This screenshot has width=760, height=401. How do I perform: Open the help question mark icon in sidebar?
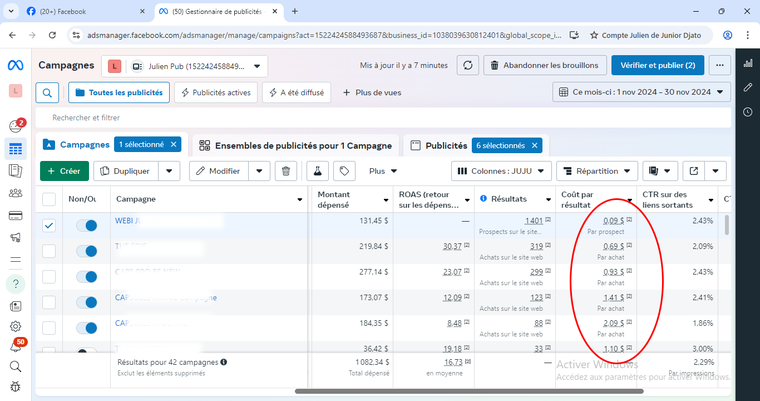pos(16,283)
